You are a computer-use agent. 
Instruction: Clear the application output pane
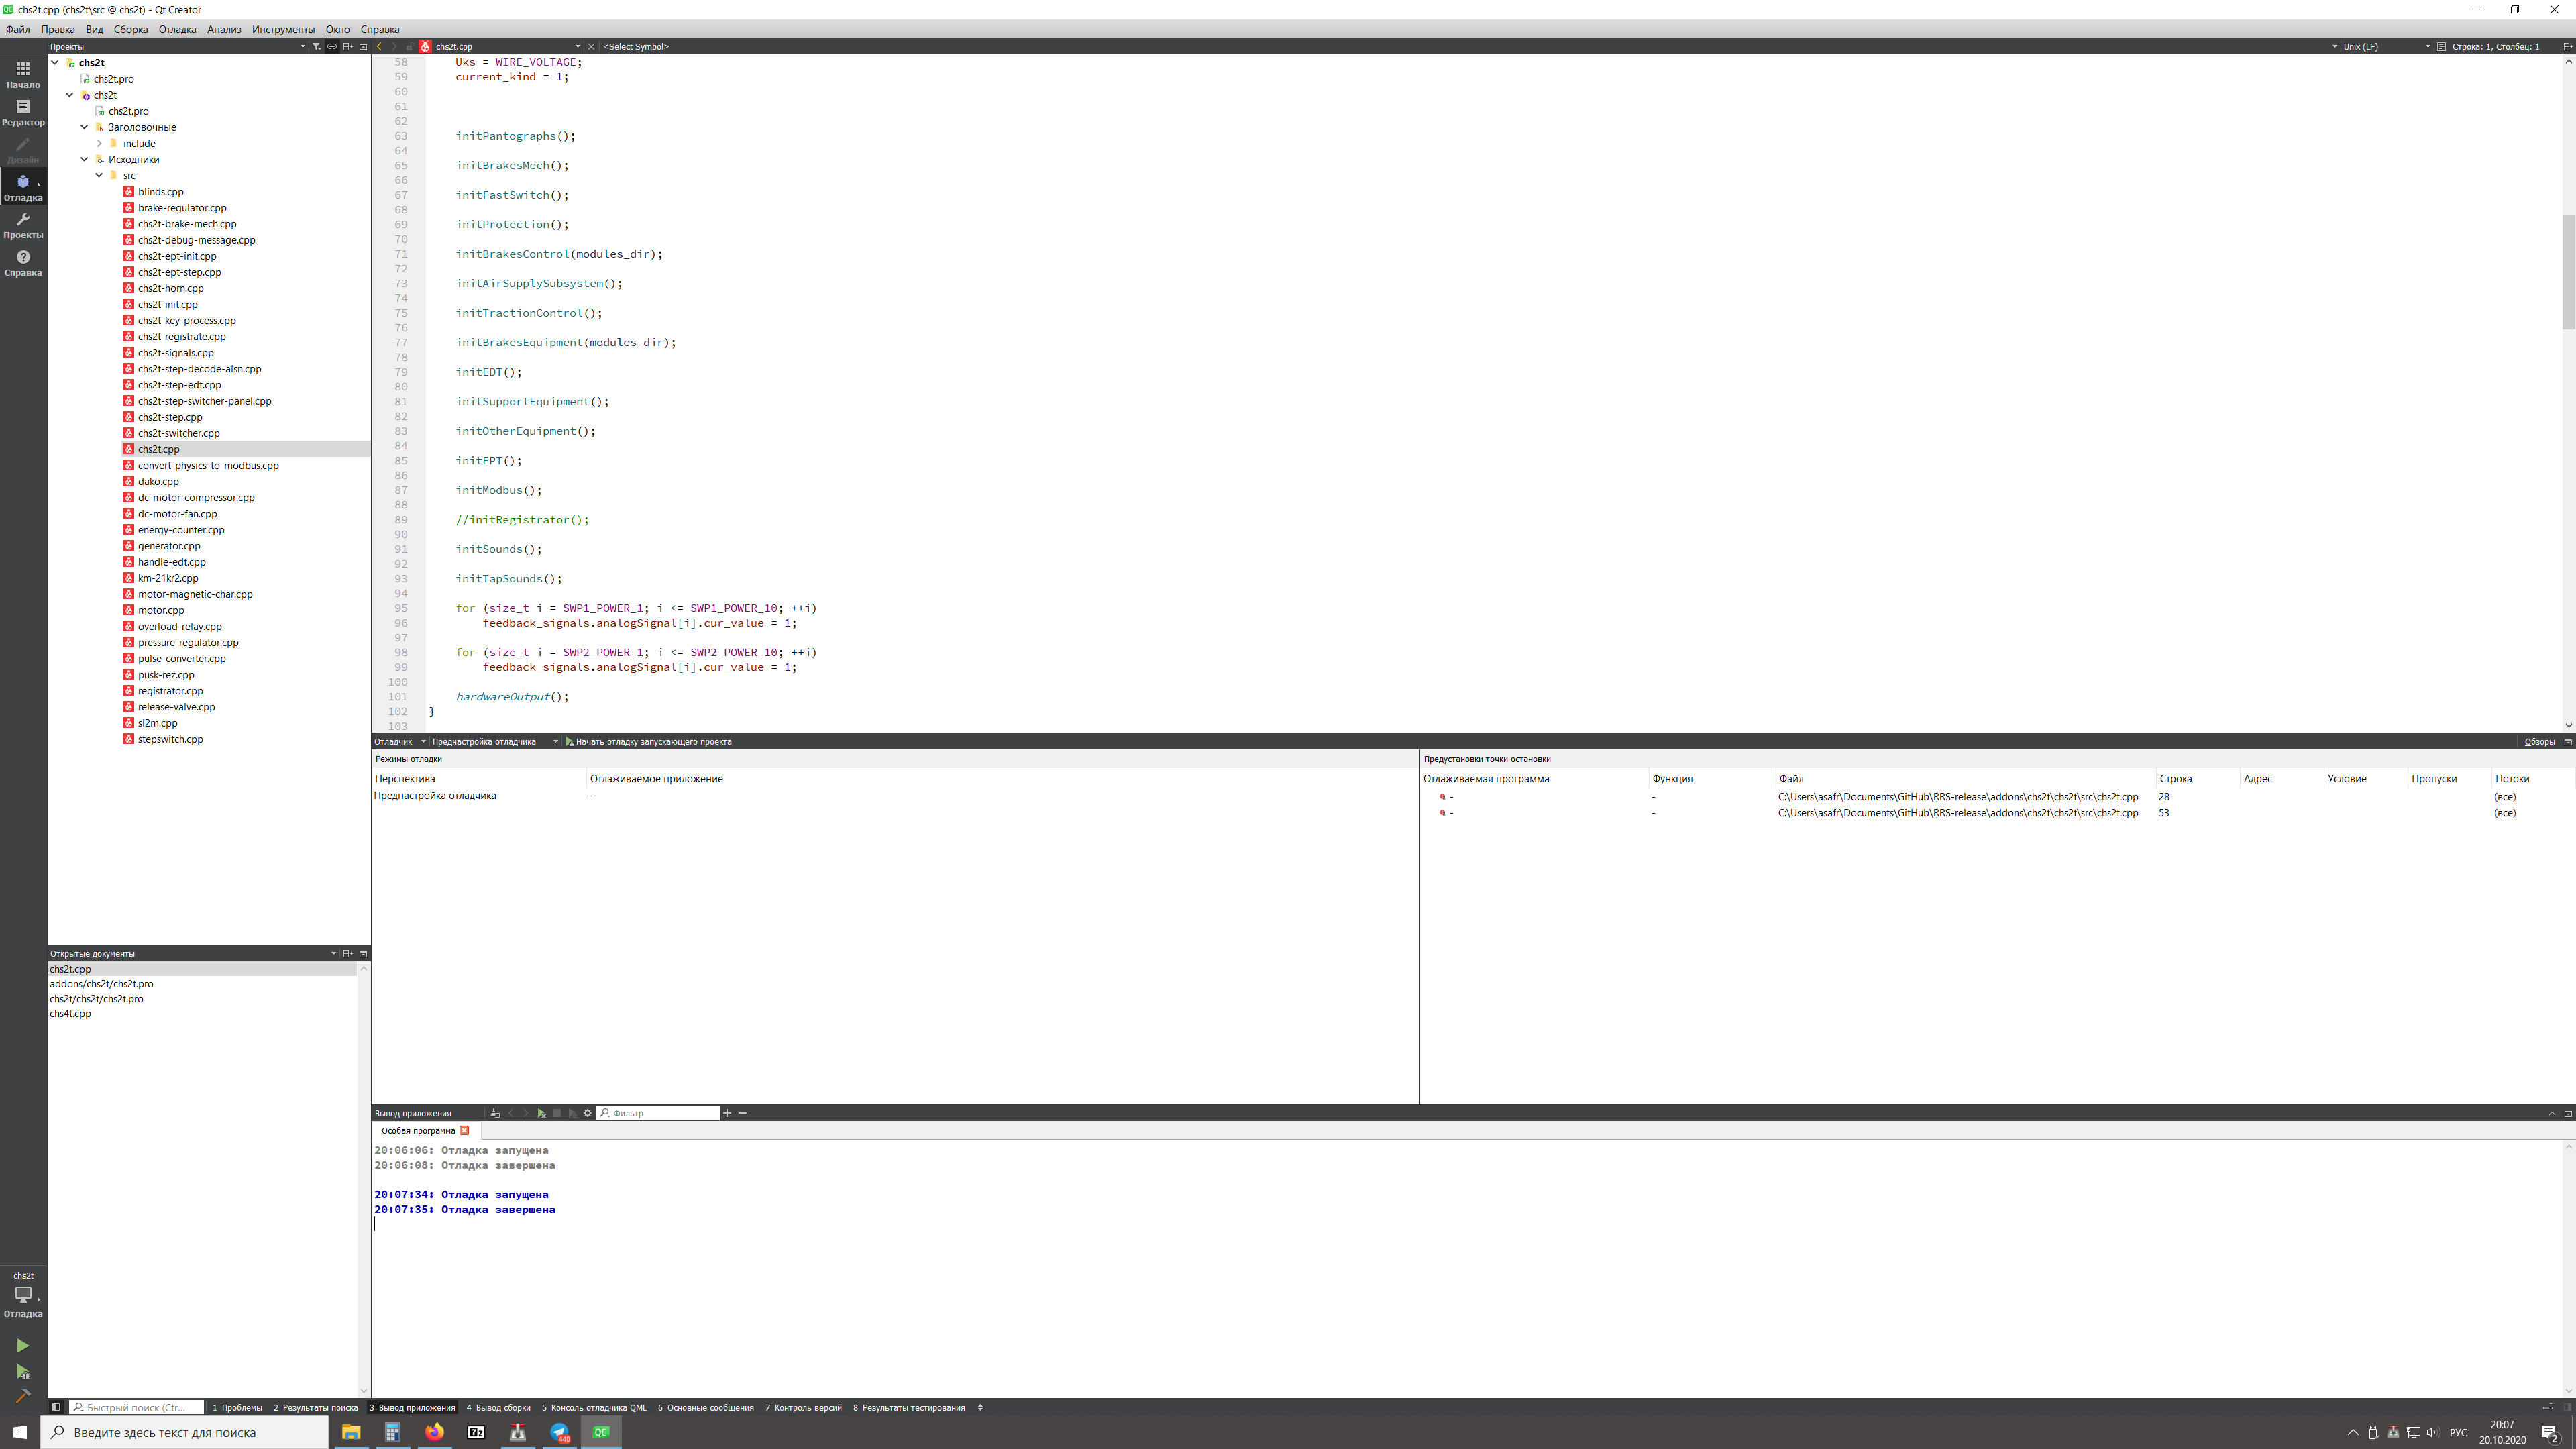494,1113
